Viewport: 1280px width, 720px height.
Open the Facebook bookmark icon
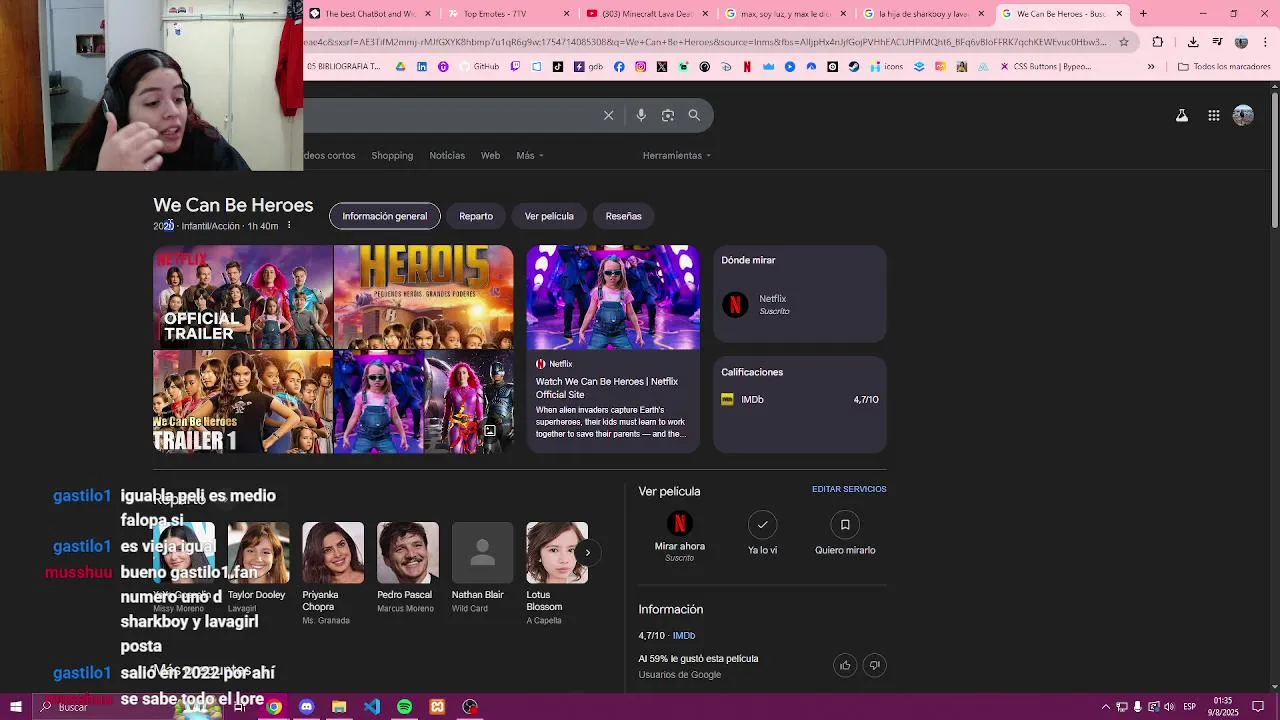[x=619, y=67]
